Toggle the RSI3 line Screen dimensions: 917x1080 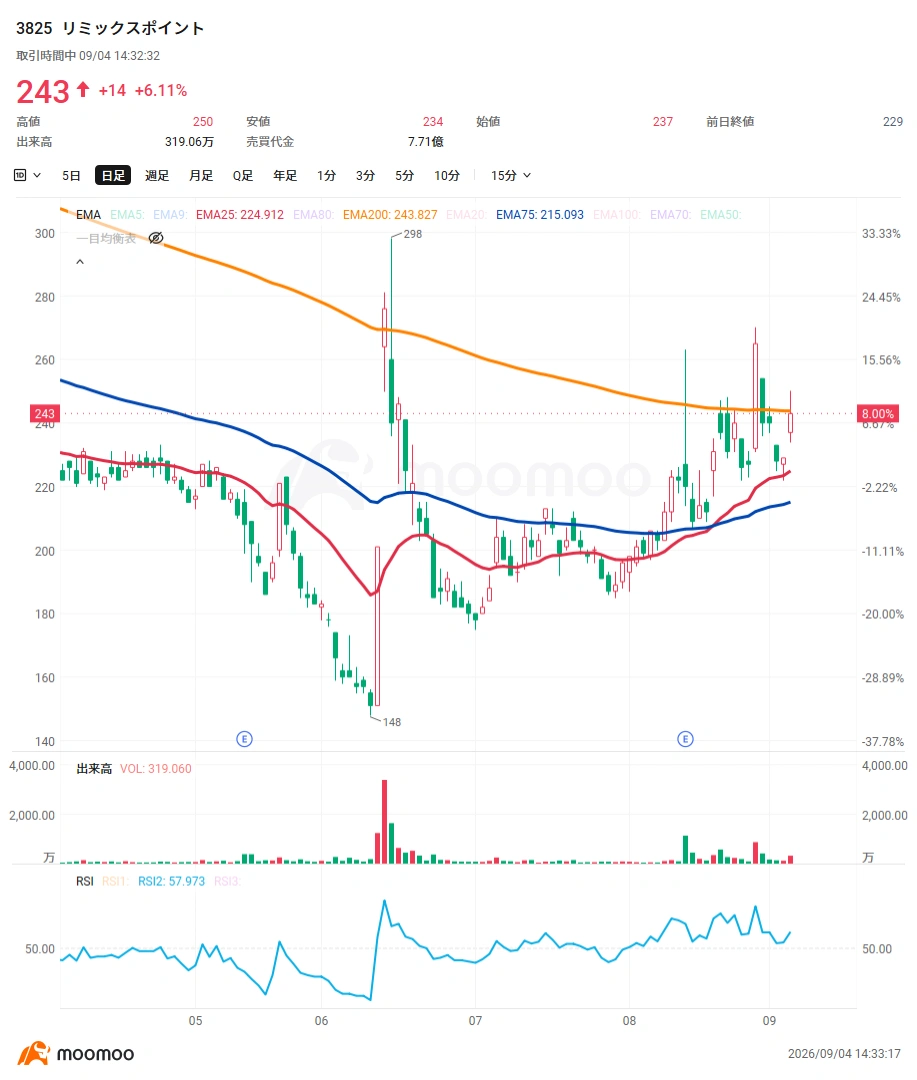pos(227,882)
